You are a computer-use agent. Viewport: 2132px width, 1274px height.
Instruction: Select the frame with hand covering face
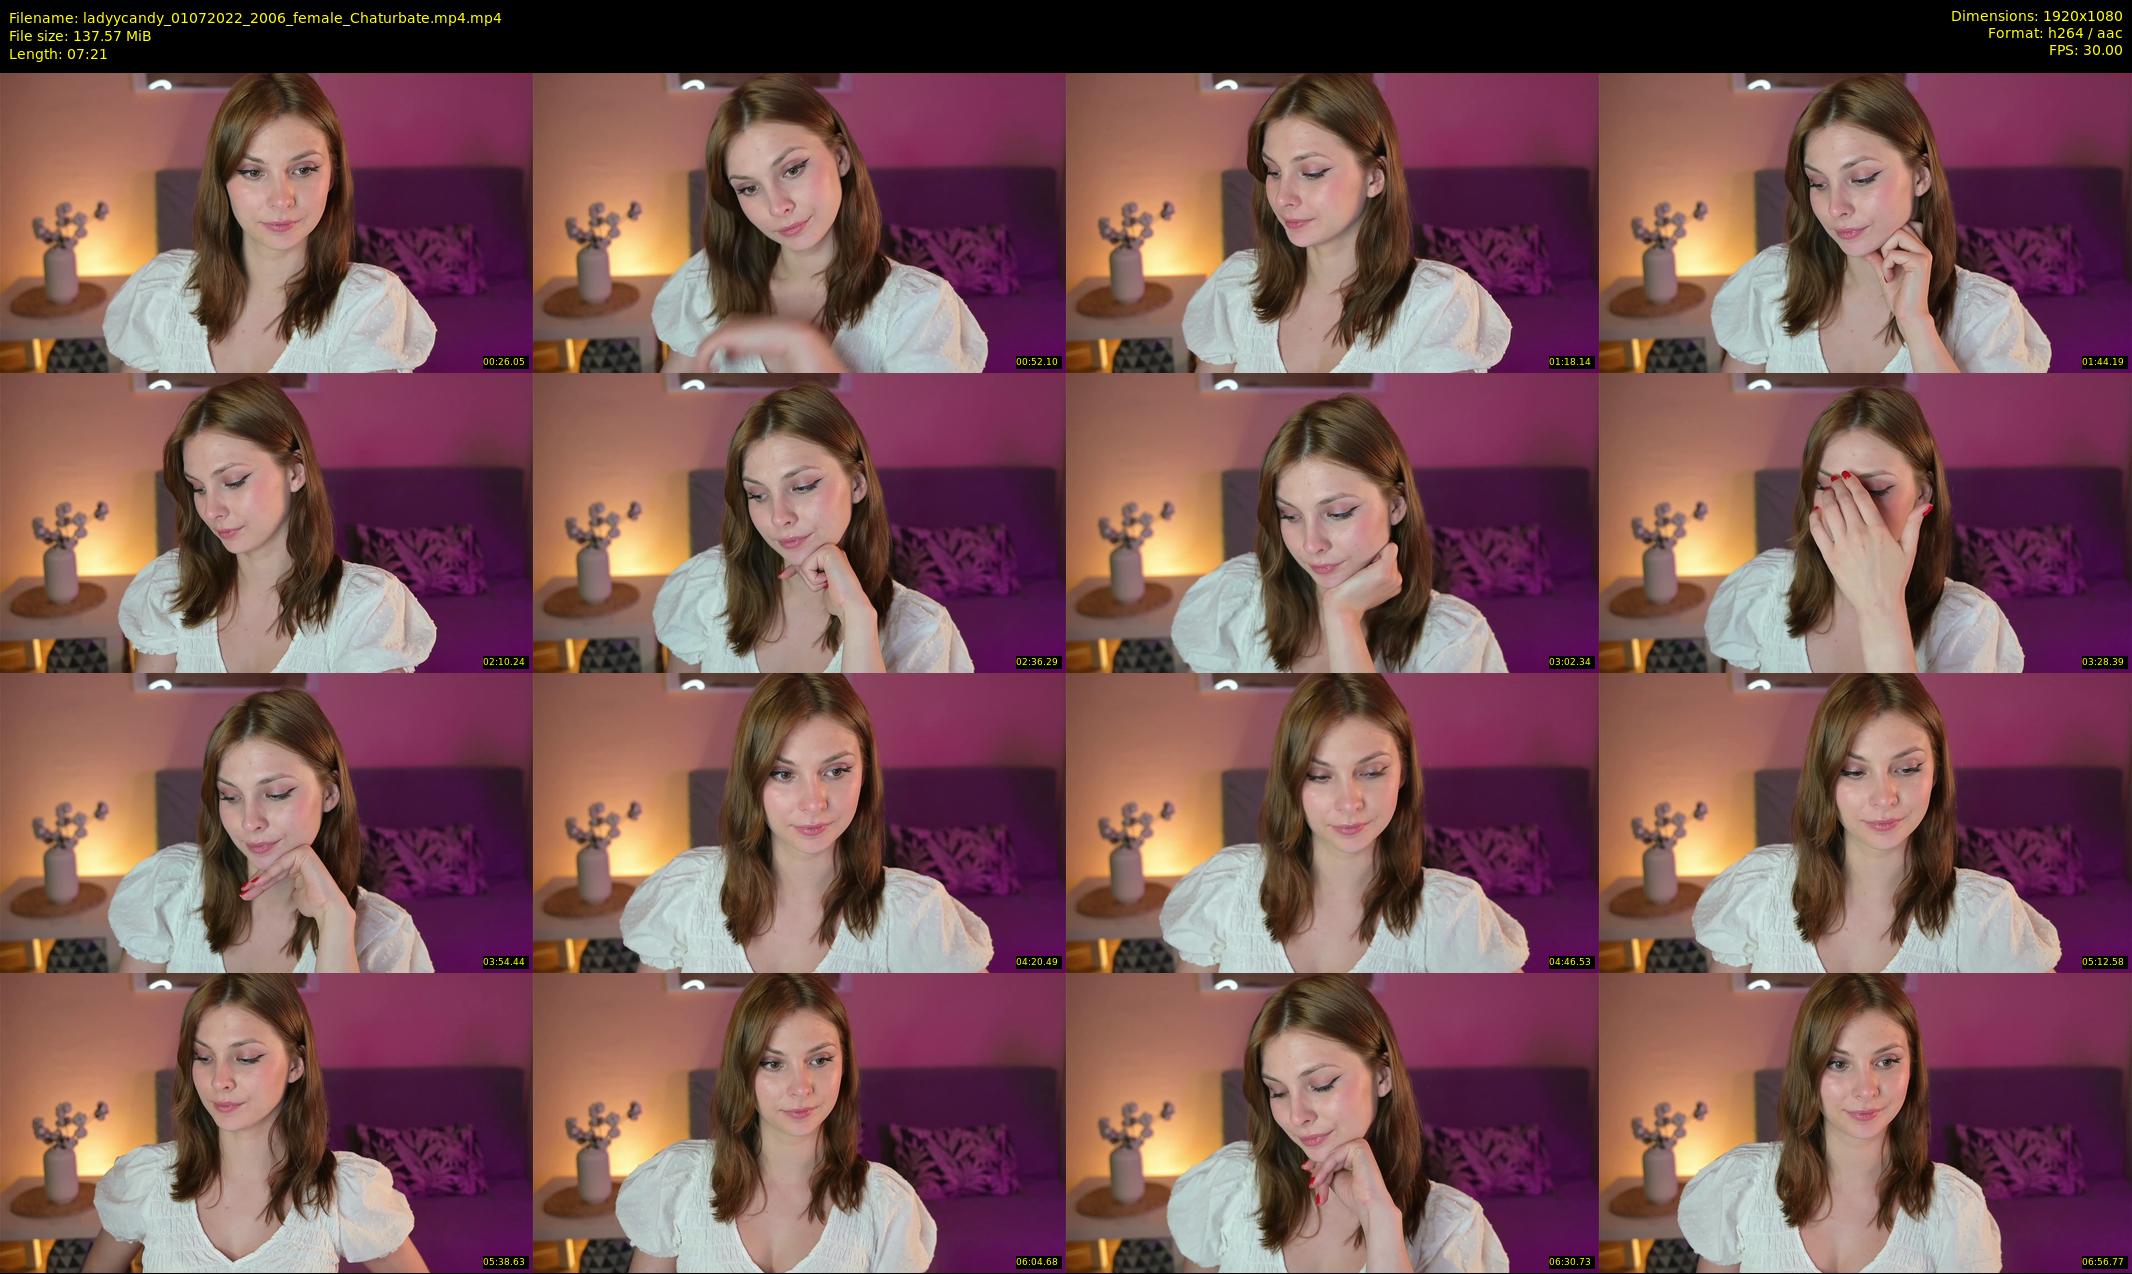pos(1865,522)
